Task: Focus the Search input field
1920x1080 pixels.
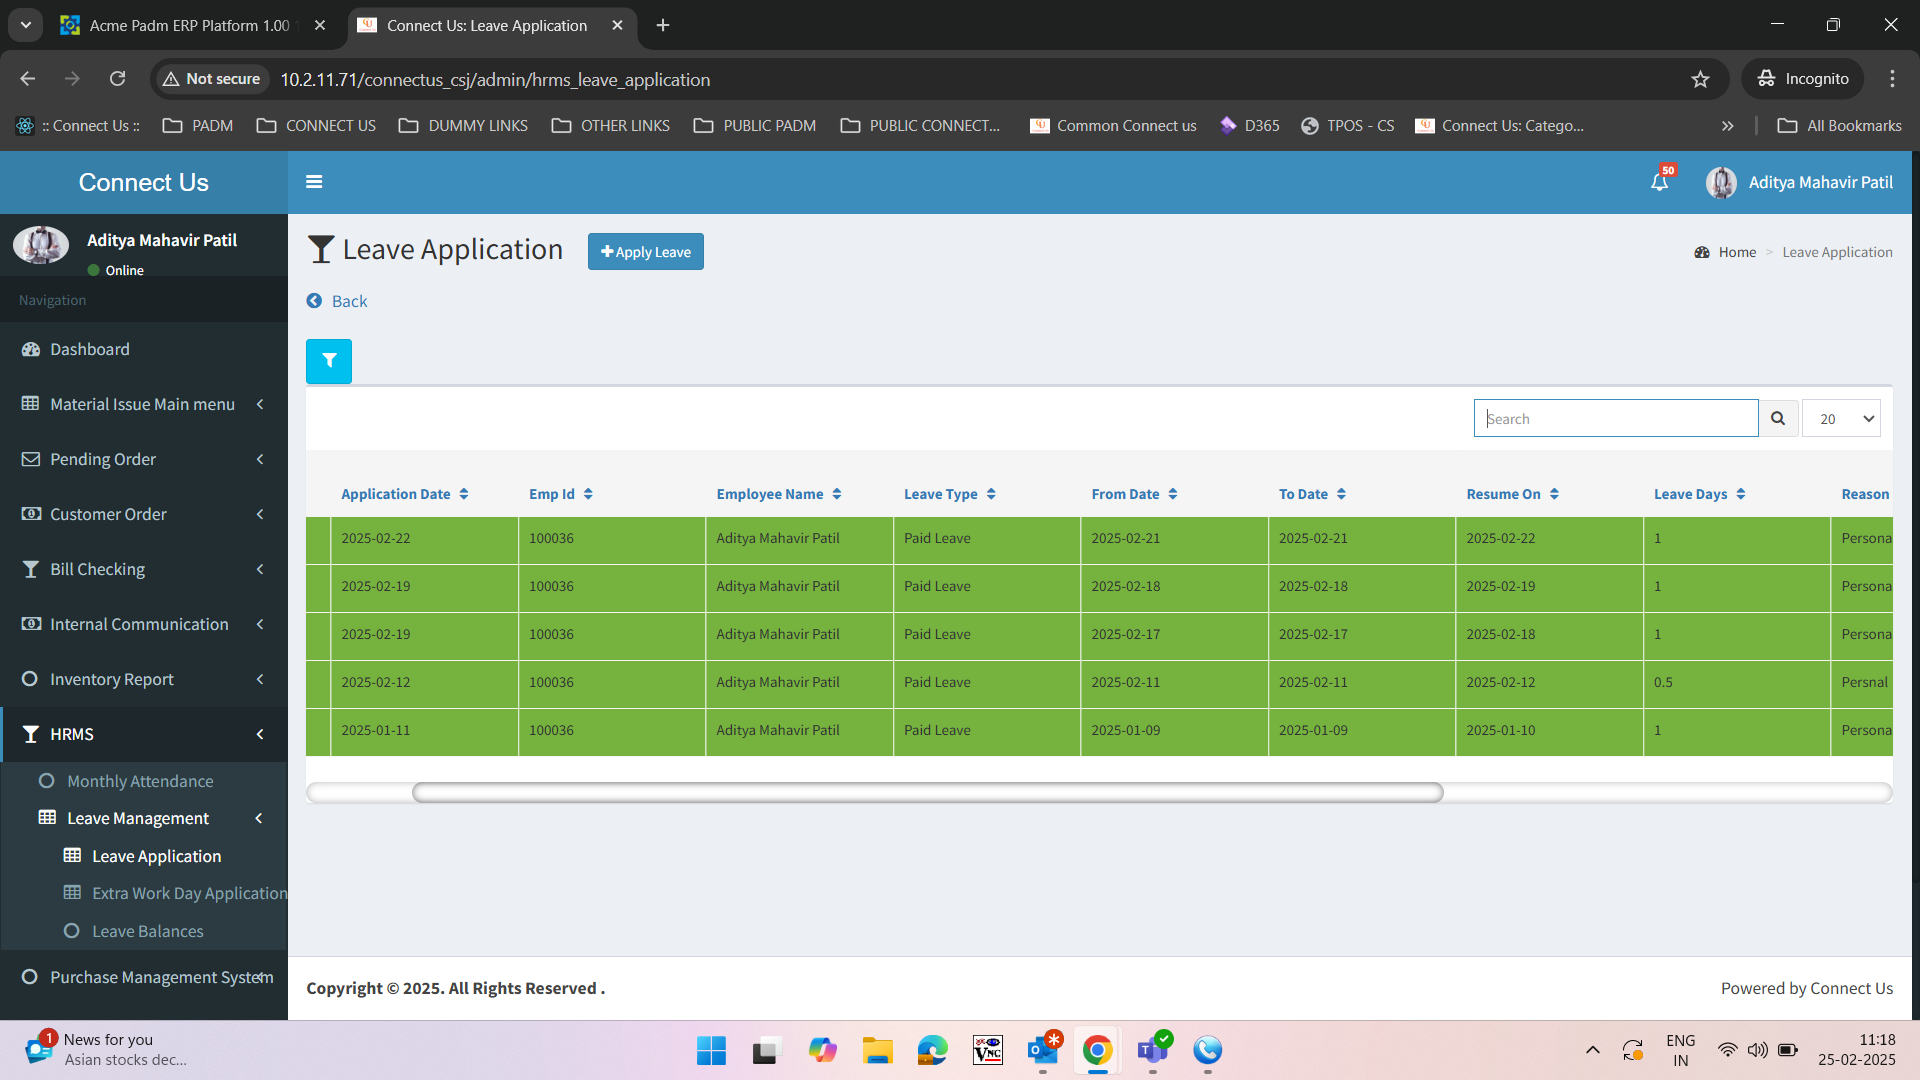Action: point(1616,418)
